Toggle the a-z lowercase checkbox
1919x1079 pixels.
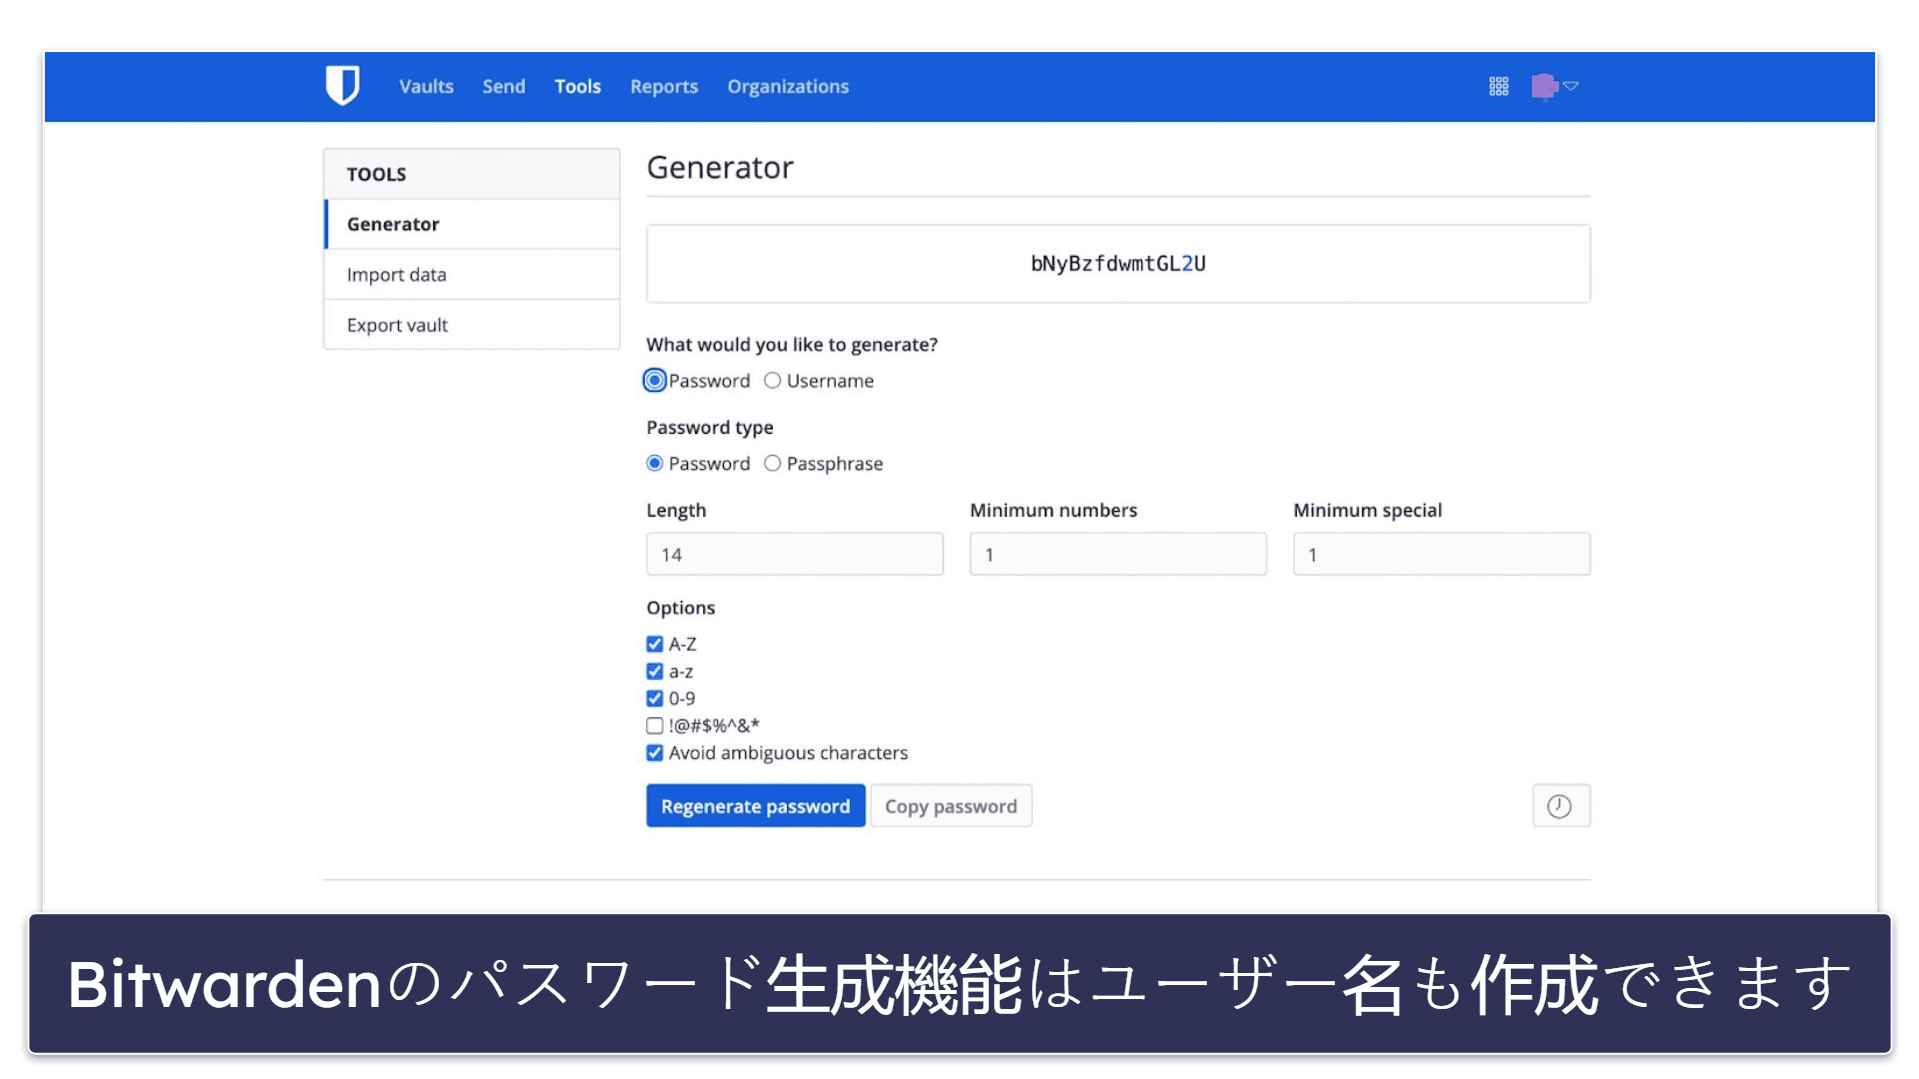coord(655,672)
